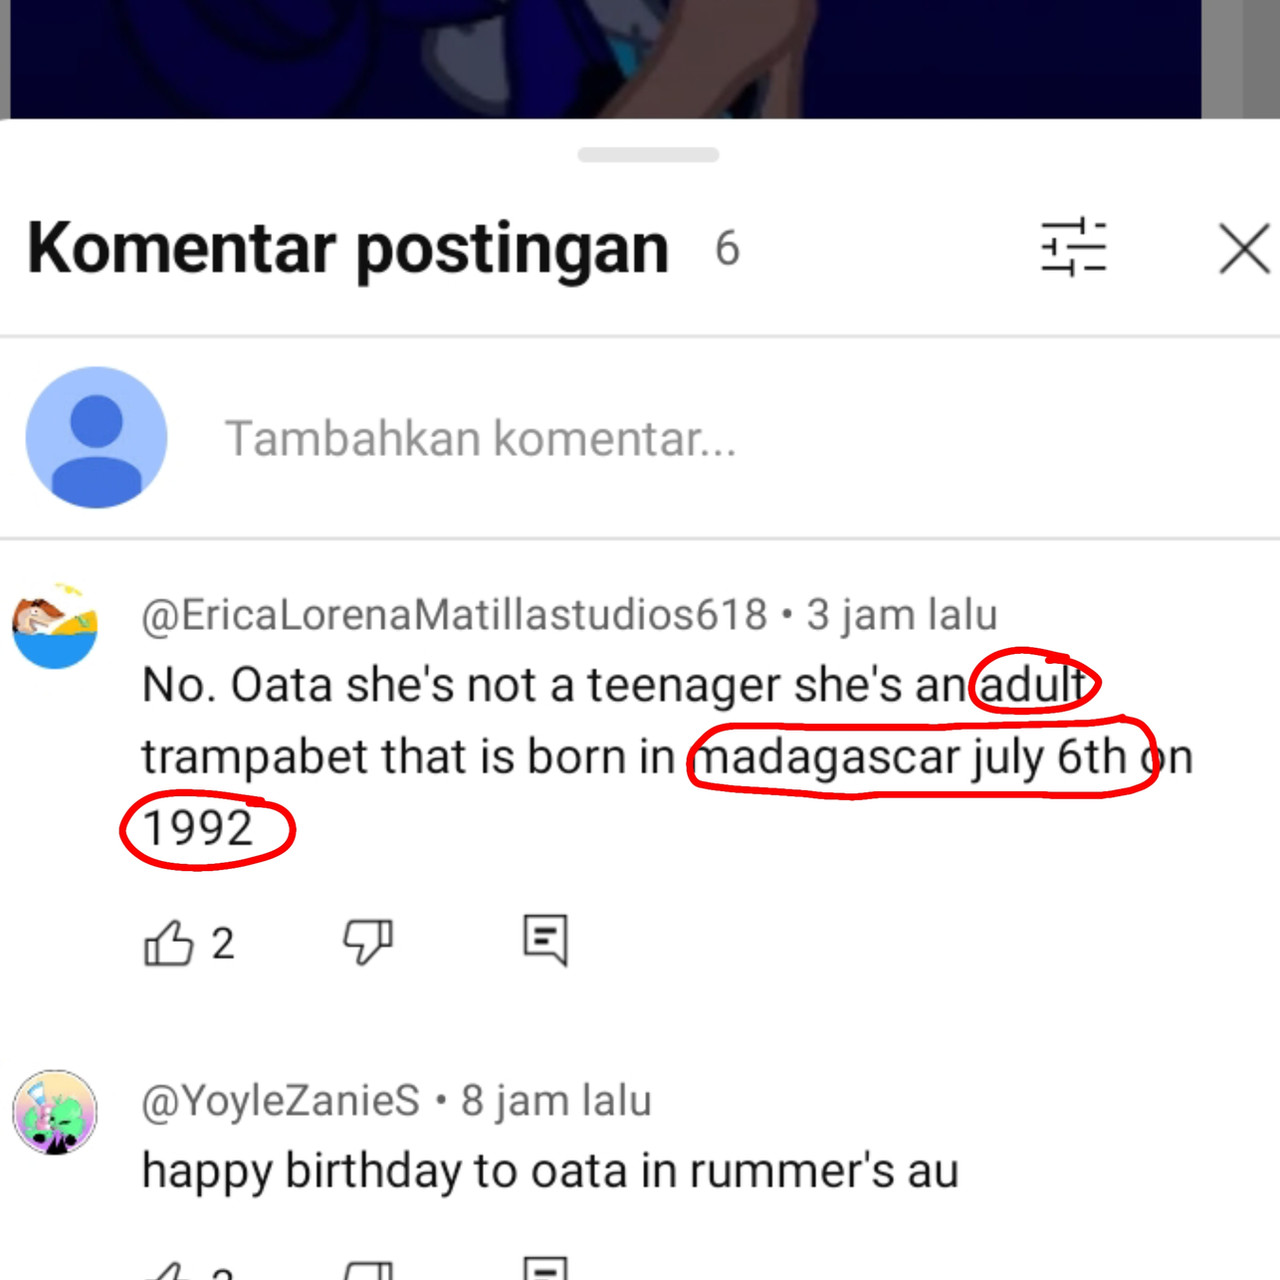This screenshot has width=1280, height=1280.
Task: Grab the panel drag handle bar
Action: [x=648, y=155]
